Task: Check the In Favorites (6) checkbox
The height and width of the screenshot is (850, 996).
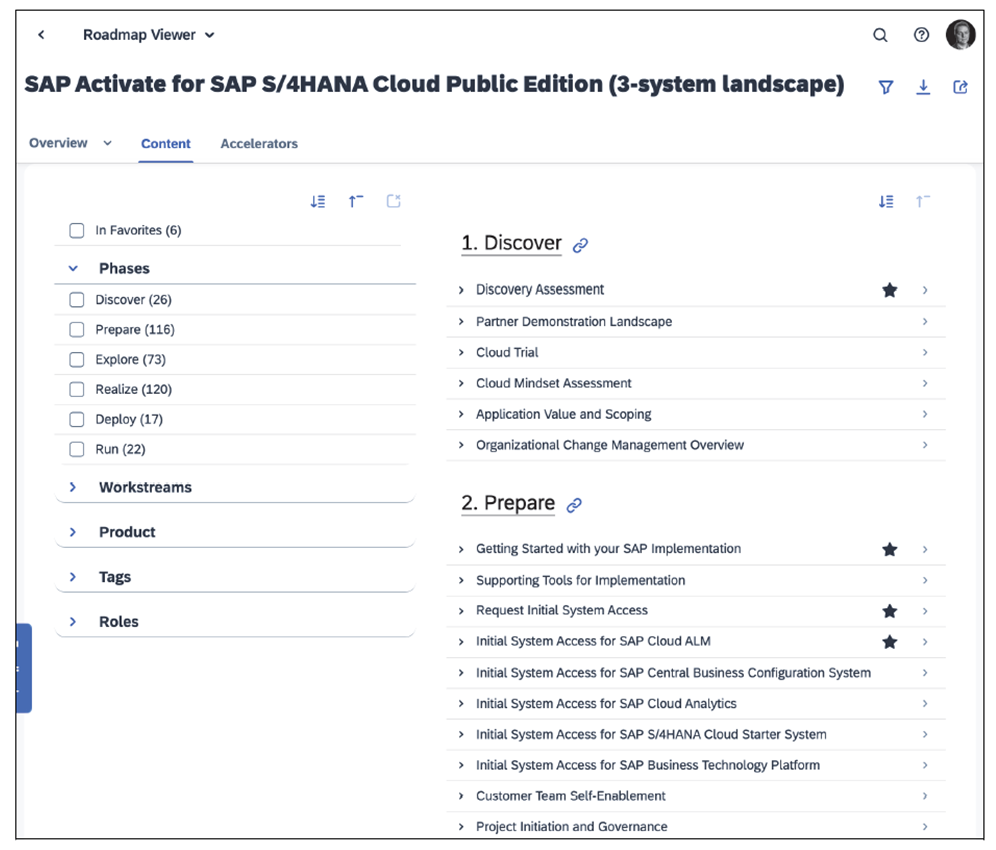Action: [x=77, y=231]
